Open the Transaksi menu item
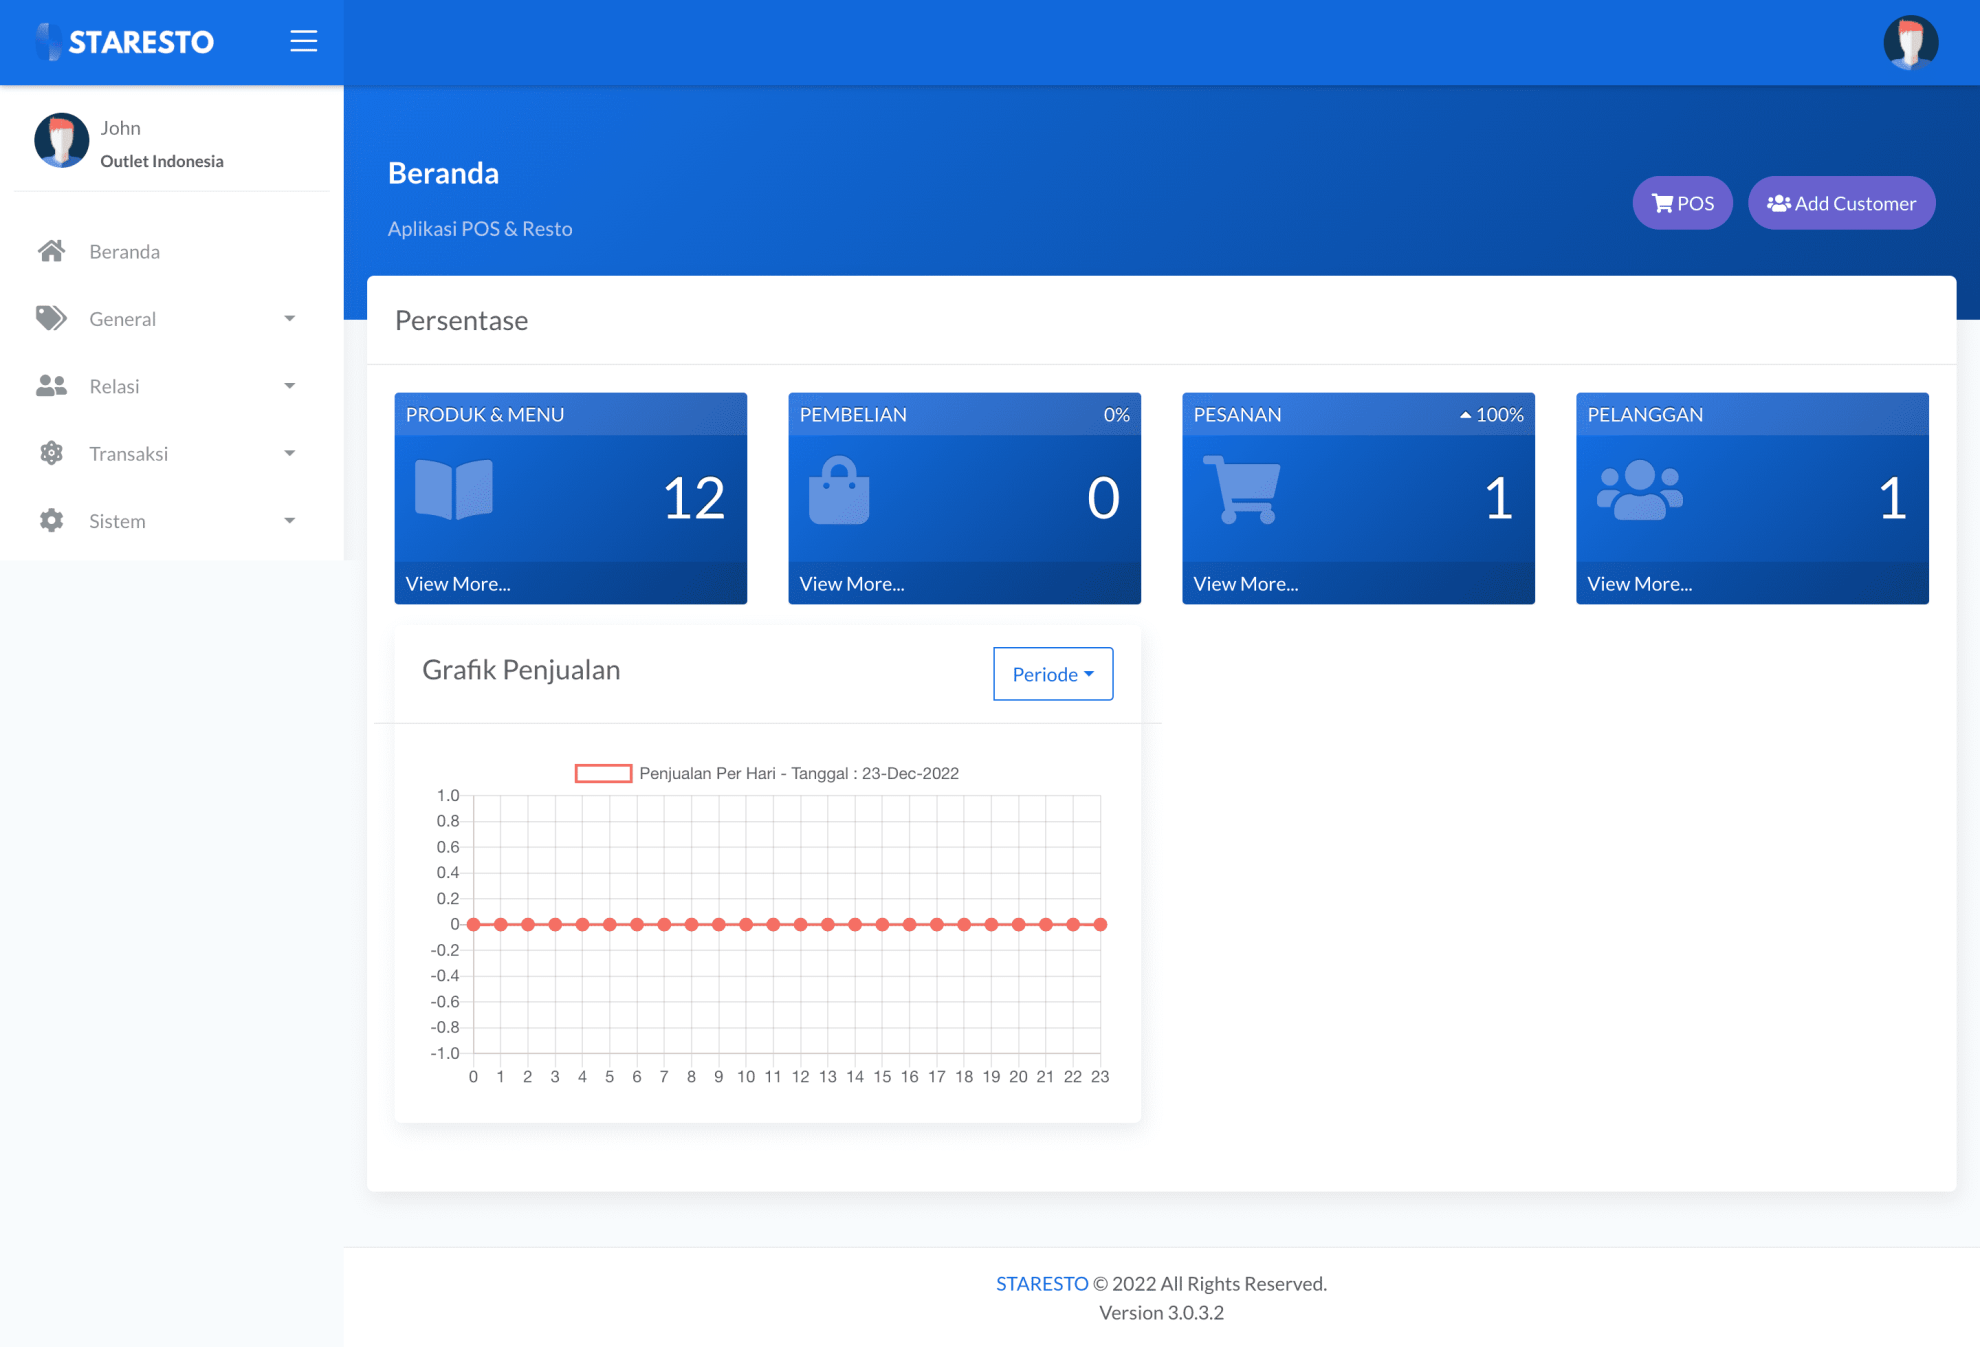The width and height of the screenshot is (1980, 1347). point(128,453)
